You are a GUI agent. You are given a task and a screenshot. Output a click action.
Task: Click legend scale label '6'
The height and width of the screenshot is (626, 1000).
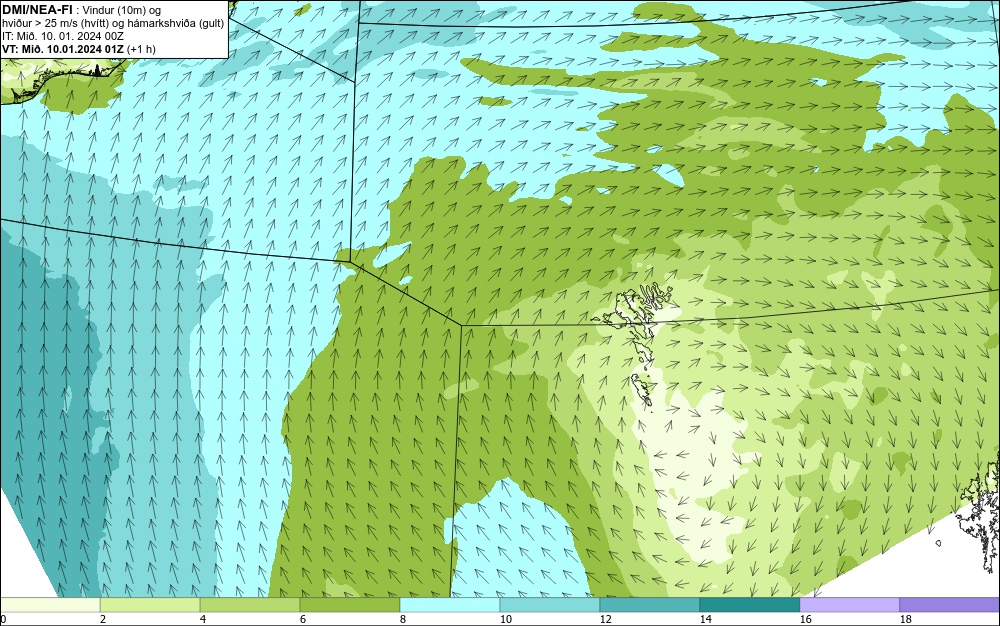pos(303,619)
